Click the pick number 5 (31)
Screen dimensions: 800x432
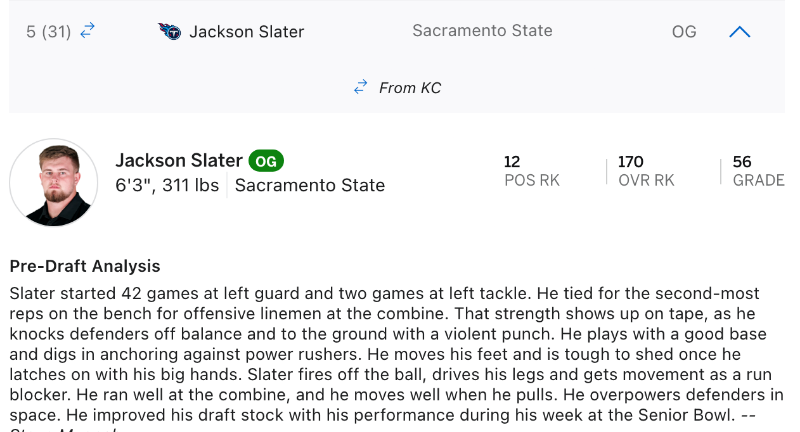[48, 32]
